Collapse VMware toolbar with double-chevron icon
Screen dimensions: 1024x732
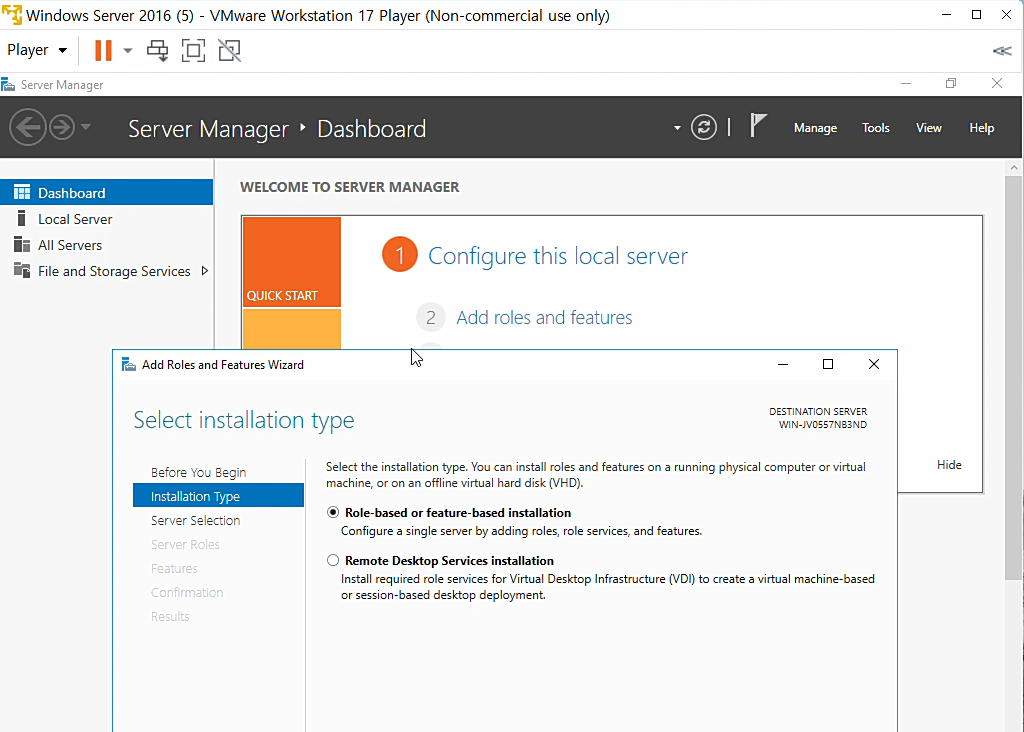coord(1002,51)
